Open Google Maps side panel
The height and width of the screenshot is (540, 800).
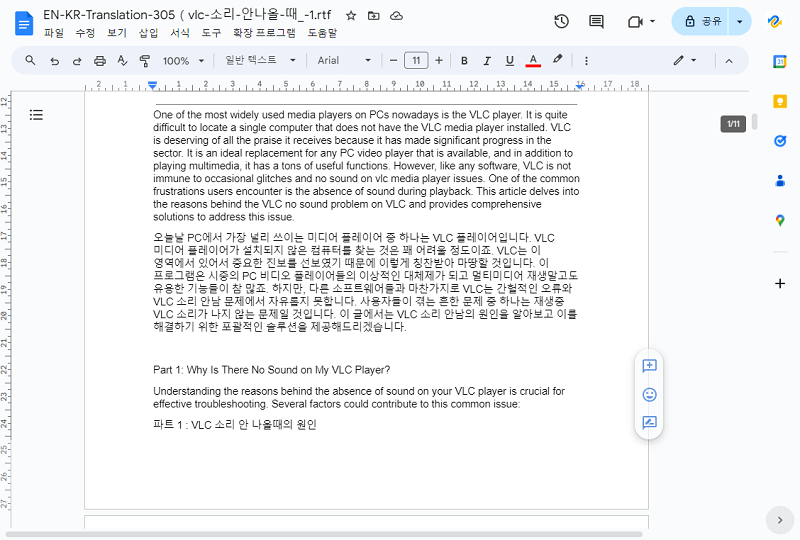tap(780, 220)
